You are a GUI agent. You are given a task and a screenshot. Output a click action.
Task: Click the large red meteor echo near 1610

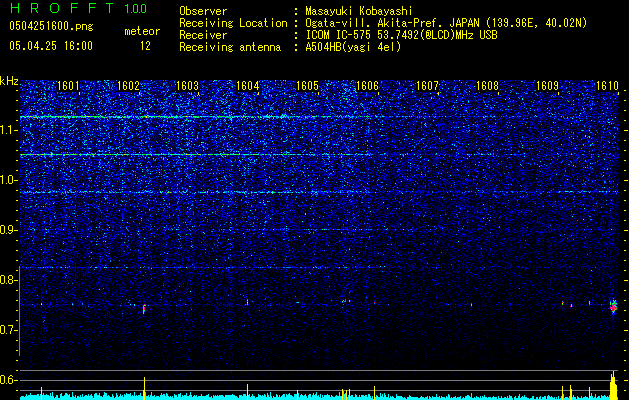(x=613, y=307)
